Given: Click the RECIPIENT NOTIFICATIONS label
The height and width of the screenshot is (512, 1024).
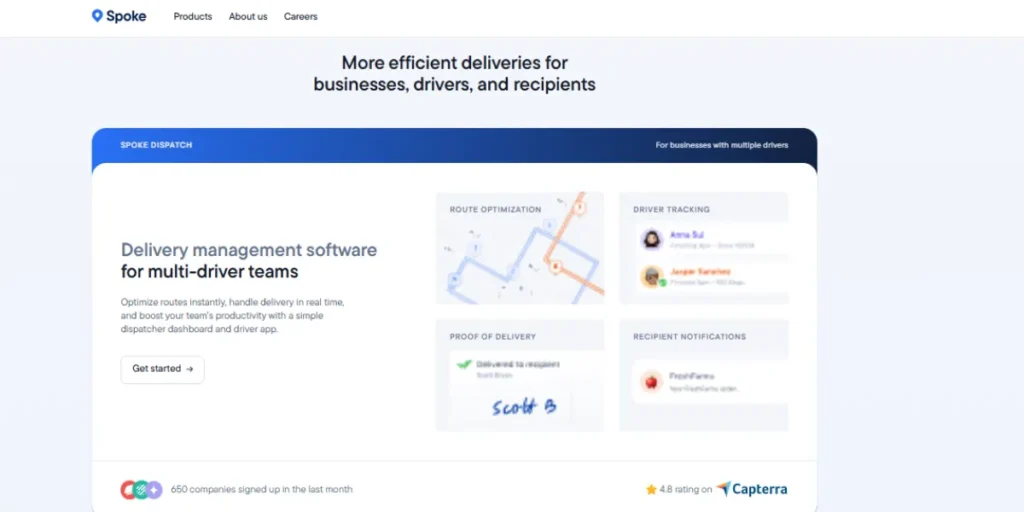Looking at the screenshot, I should (689, 337).
